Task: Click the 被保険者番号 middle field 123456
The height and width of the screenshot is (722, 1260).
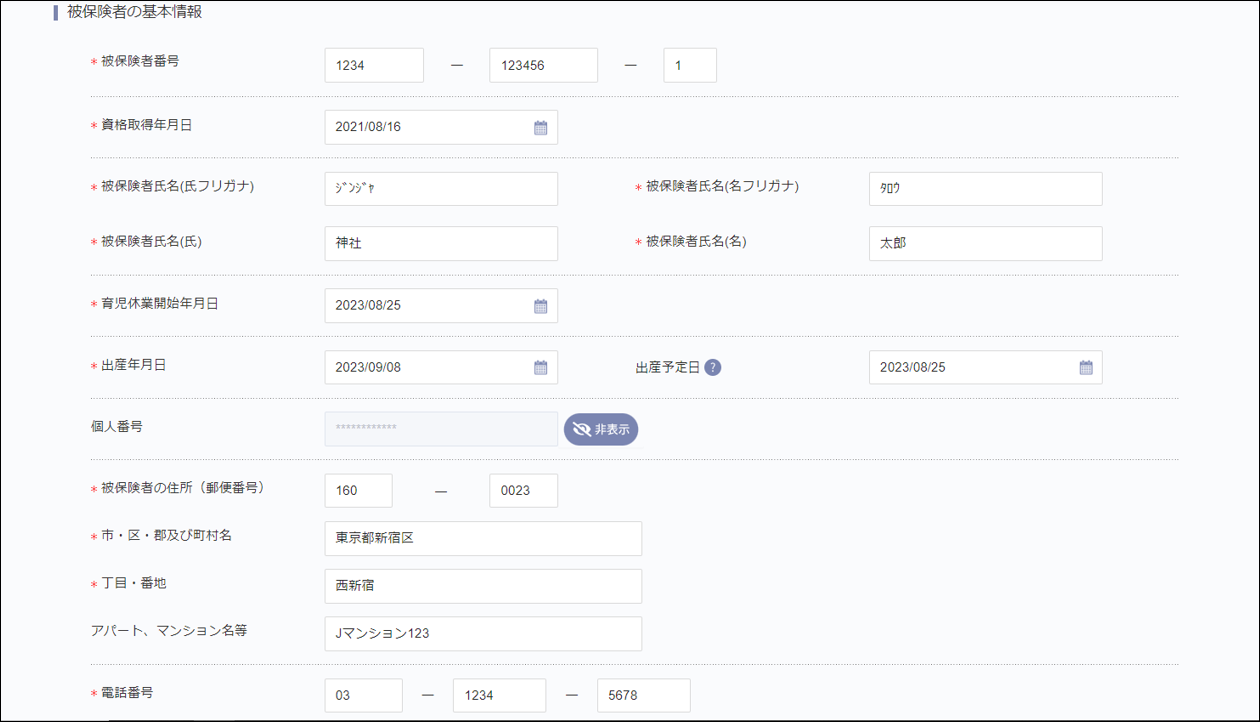Action: pyautogui.click(x=543, y=65)
